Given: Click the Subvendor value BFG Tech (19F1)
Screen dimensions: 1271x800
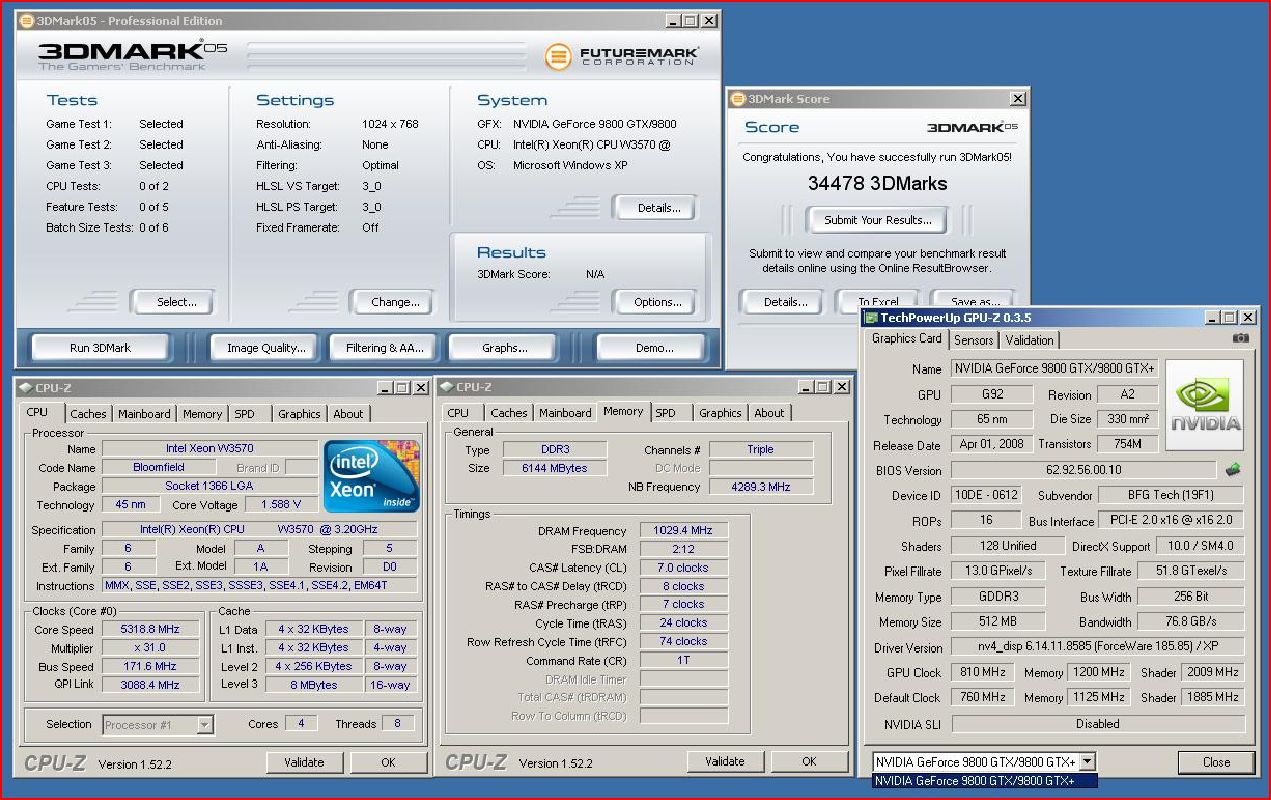Looking at the screenshot, I should point(1171,495).
